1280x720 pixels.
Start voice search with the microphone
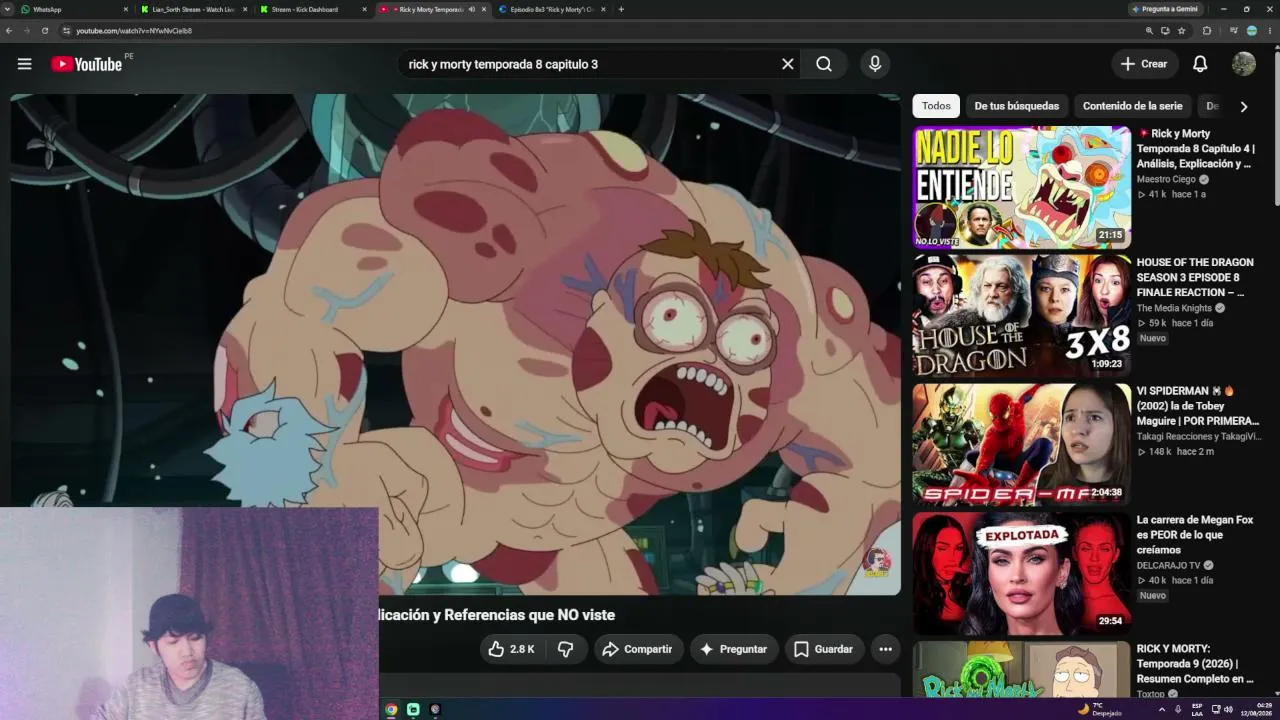pyautogui.click(x=875, y=64)
